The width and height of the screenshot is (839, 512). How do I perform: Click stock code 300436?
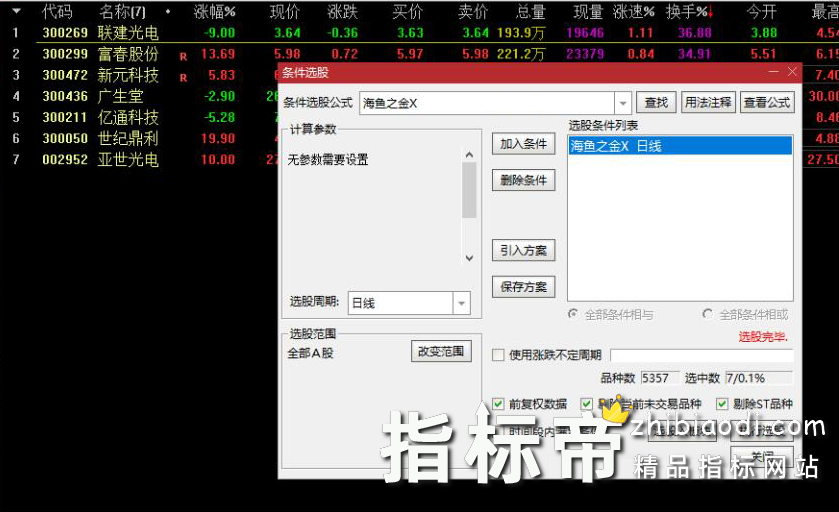[x=65, y=96]
